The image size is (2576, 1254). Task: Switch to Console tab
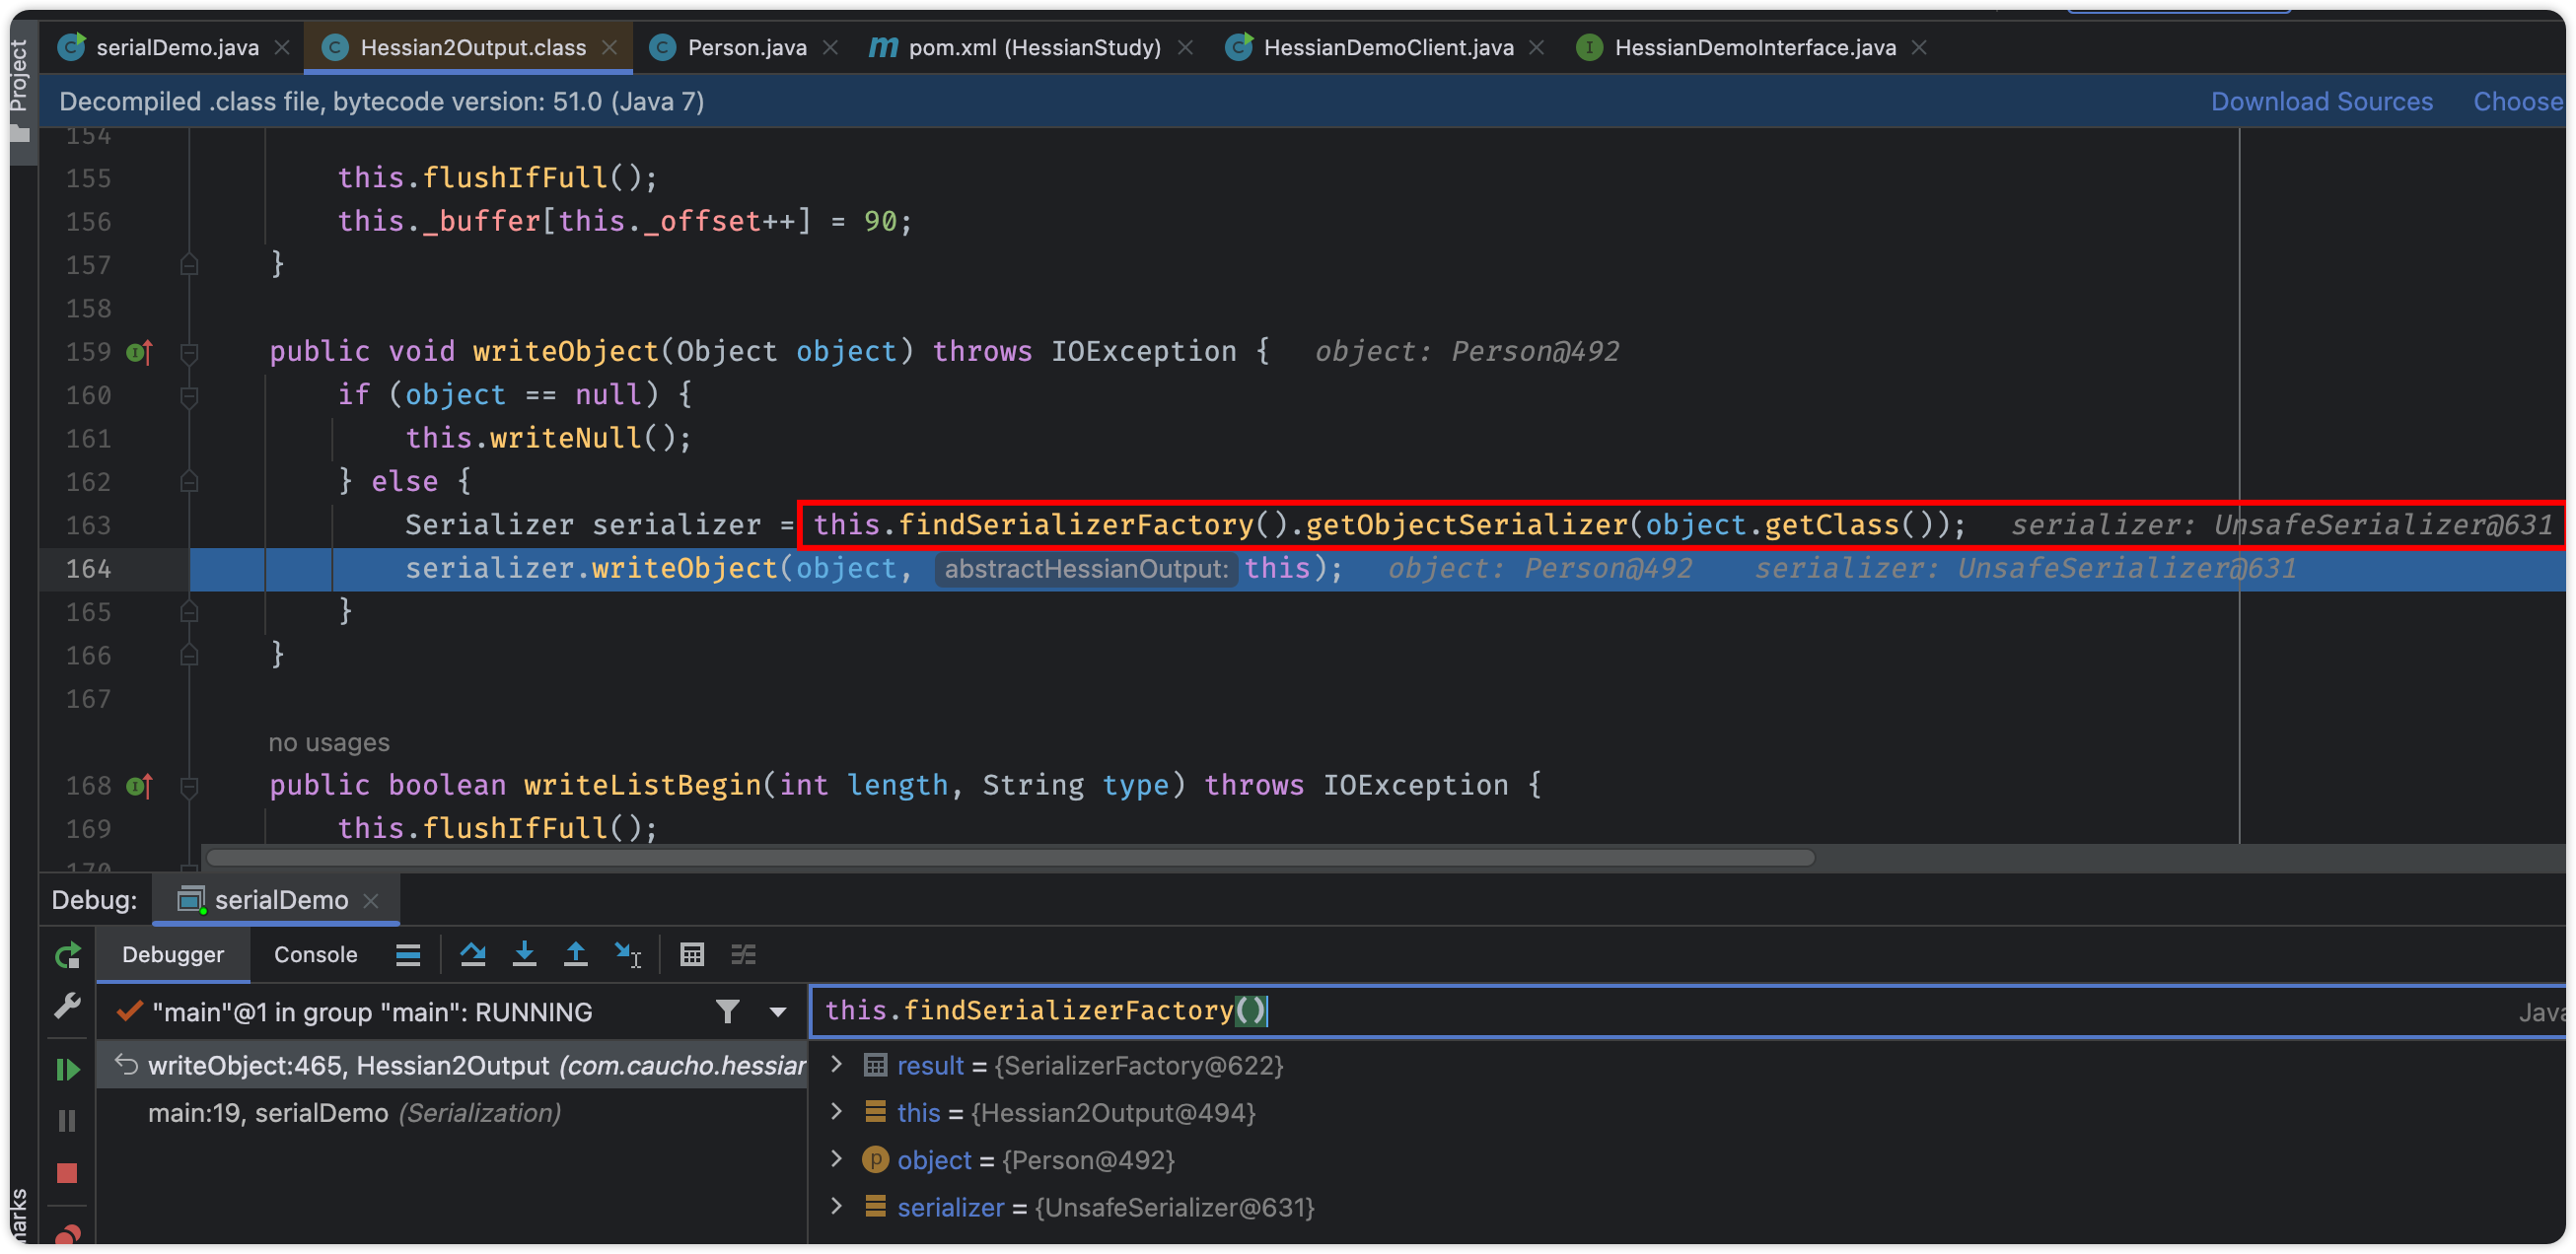[316, 955]
